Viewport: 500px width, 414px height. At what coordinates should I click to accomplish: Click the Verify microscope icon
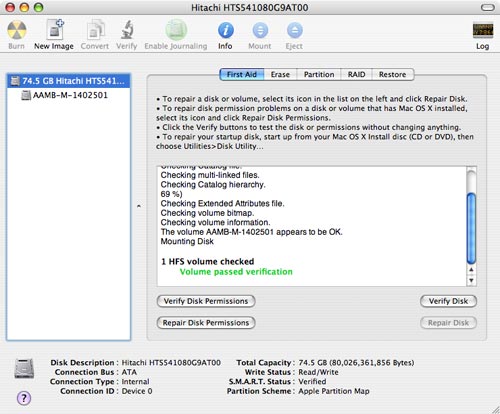(127, 30)
